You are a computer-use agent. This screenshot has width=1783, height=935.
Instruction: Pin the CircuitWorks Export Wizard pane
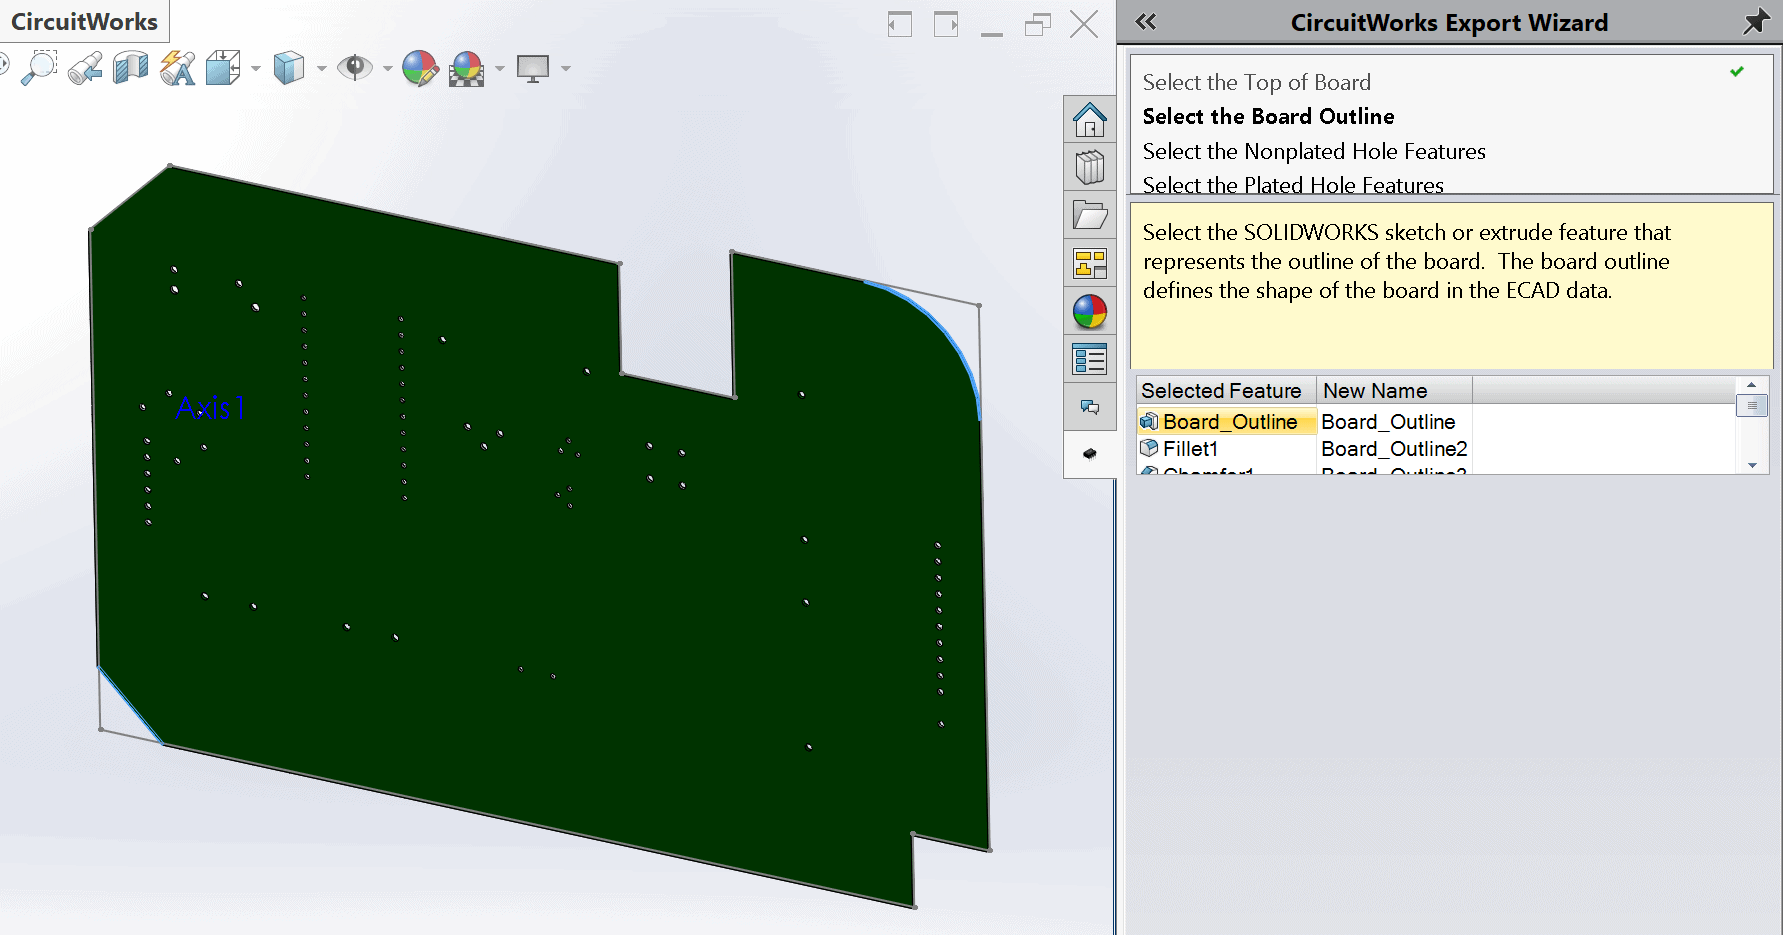[x=1756, y=22]
